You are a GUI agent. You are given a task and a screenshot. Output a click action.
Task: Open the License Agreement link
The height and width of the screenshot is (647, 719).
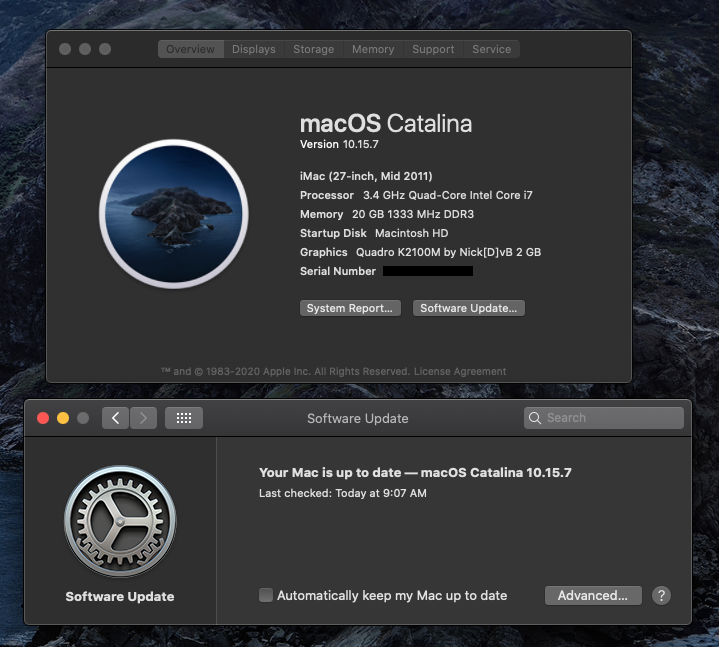(460, 371)
